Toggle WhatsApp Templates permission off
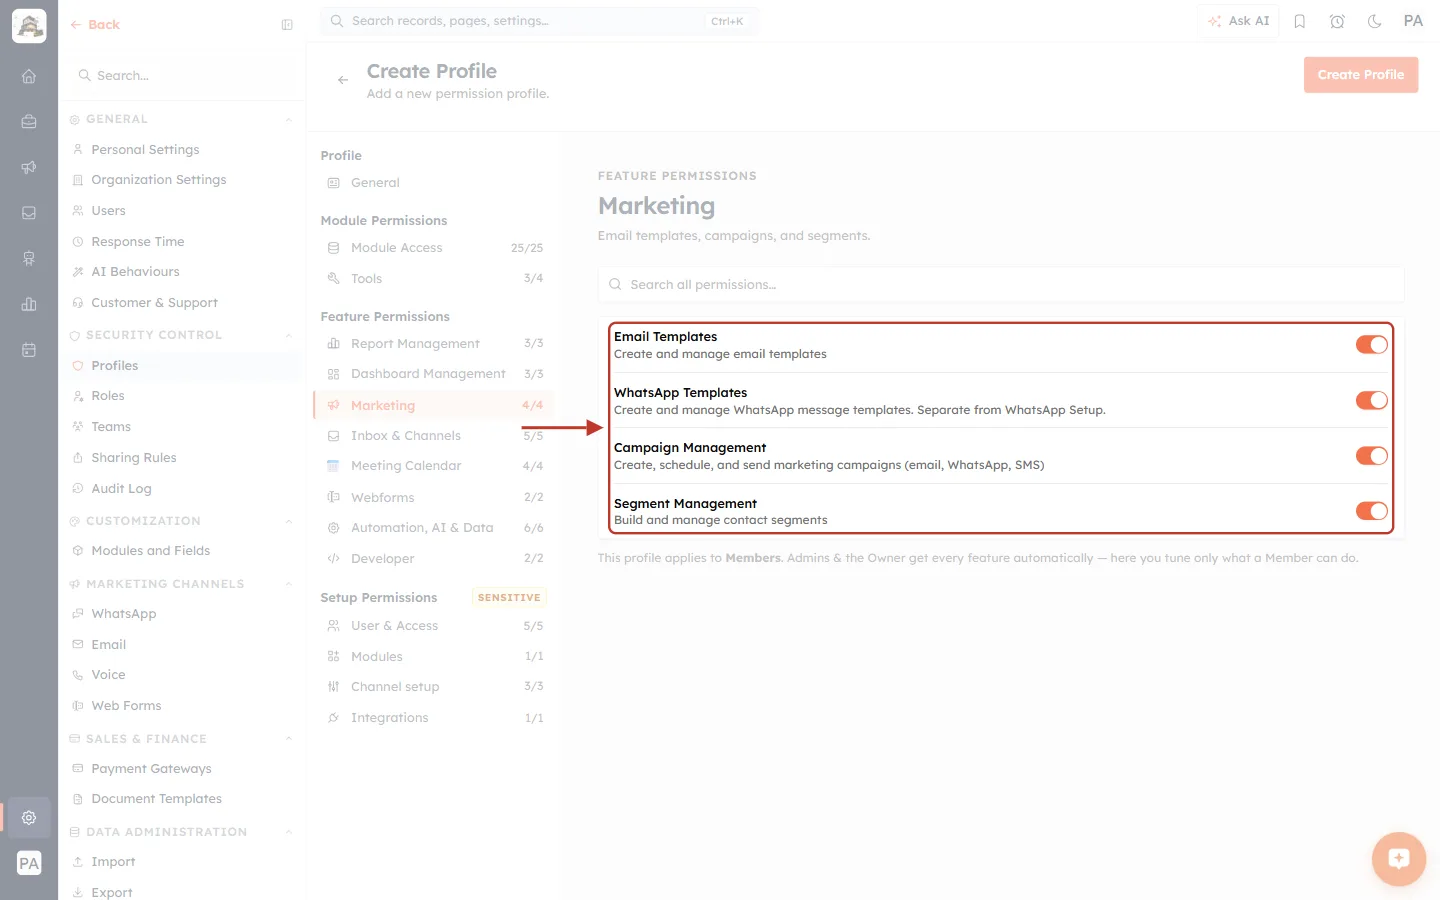Screen dimensions: 1440x900 1371,400
